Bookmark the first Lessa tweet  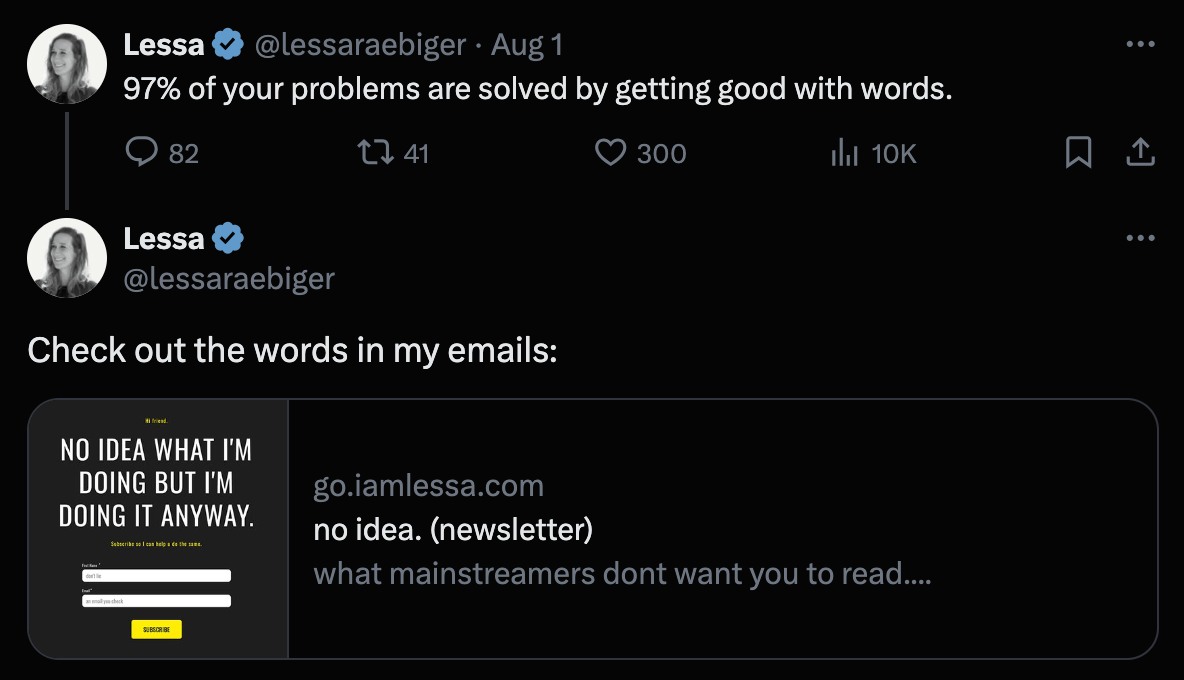[x=1078, y=152]
